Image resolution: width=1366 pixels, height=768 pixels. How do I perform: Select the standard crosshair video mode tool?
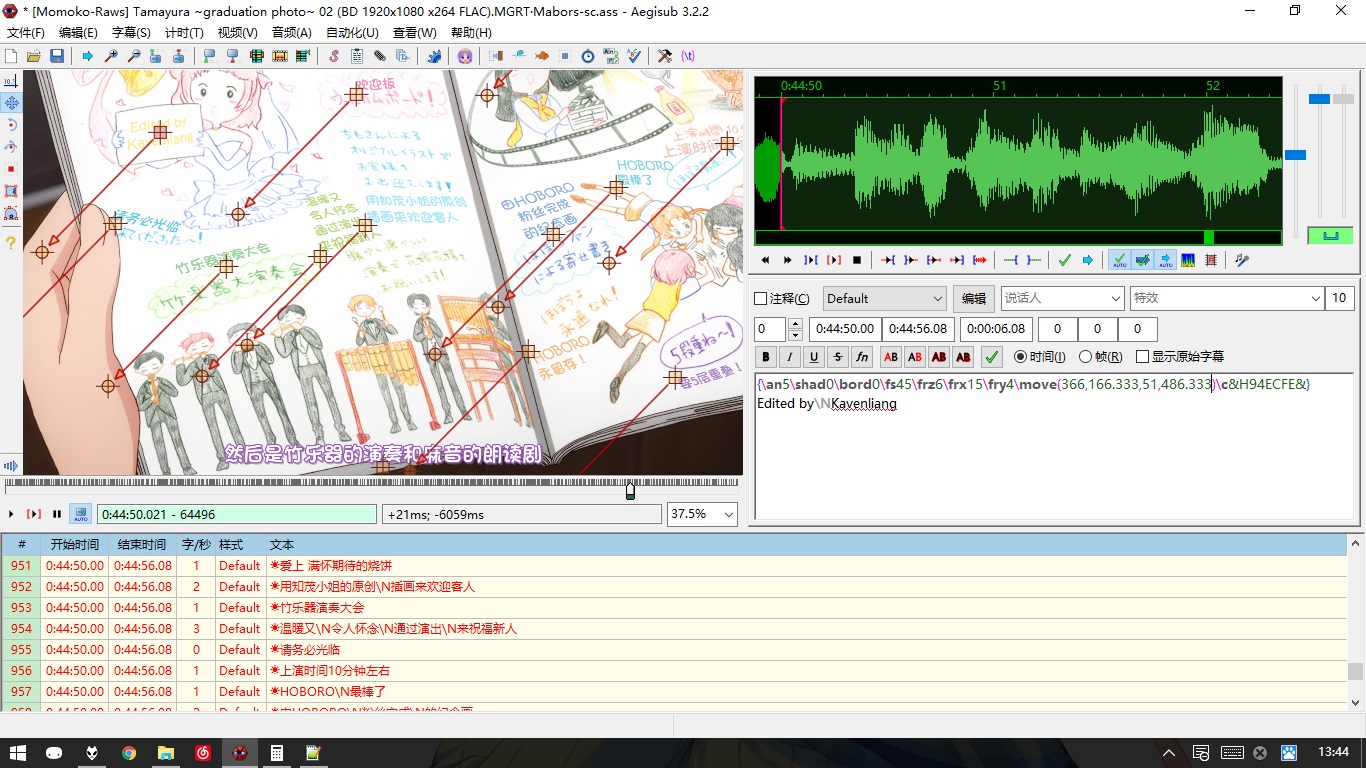pos(11,80)
